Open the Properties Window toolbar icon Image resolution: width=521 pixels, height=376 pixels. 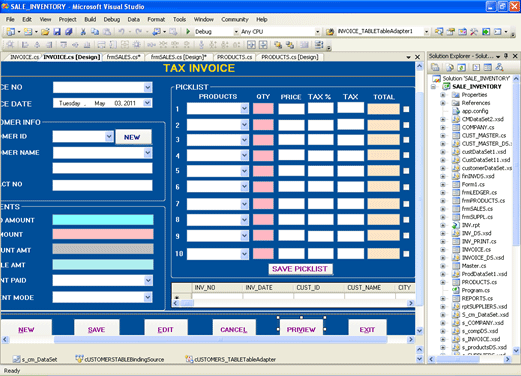451,32
